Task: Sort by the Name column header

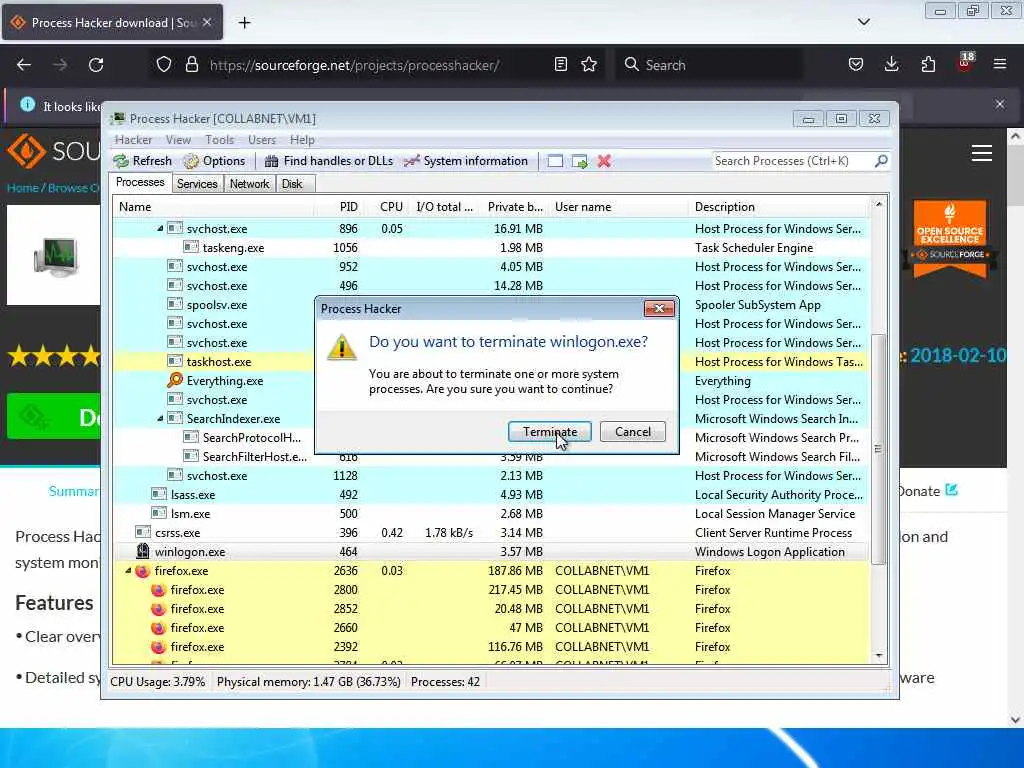Action: click(214, 207)
